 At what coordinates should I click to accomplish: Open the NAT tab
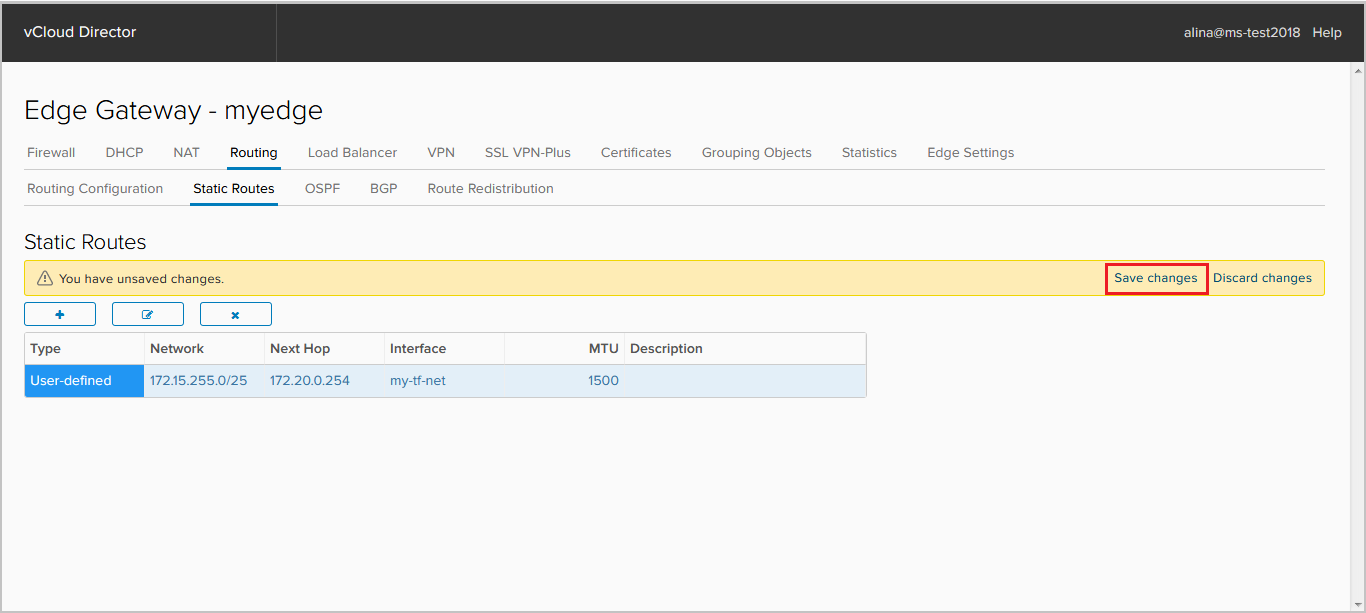tap(186, 153)
